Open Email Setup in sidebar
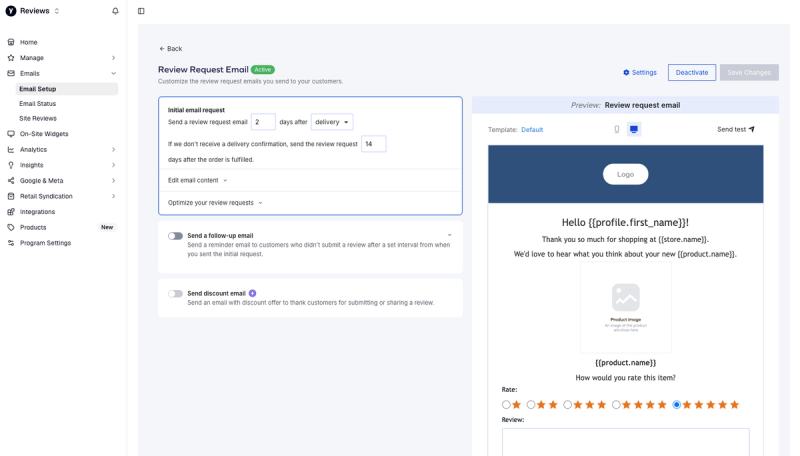The image size is (800, 456). click(67, 89)
